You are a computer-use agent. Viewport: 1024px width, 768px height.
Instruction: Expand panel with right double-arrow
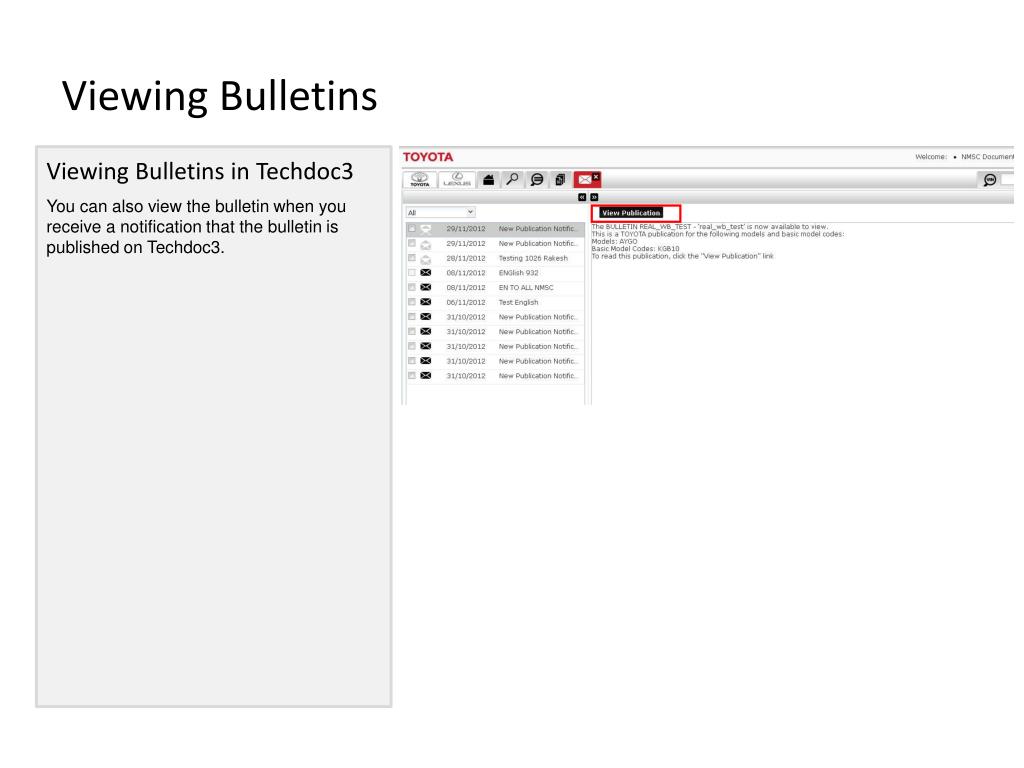[594, 197]
